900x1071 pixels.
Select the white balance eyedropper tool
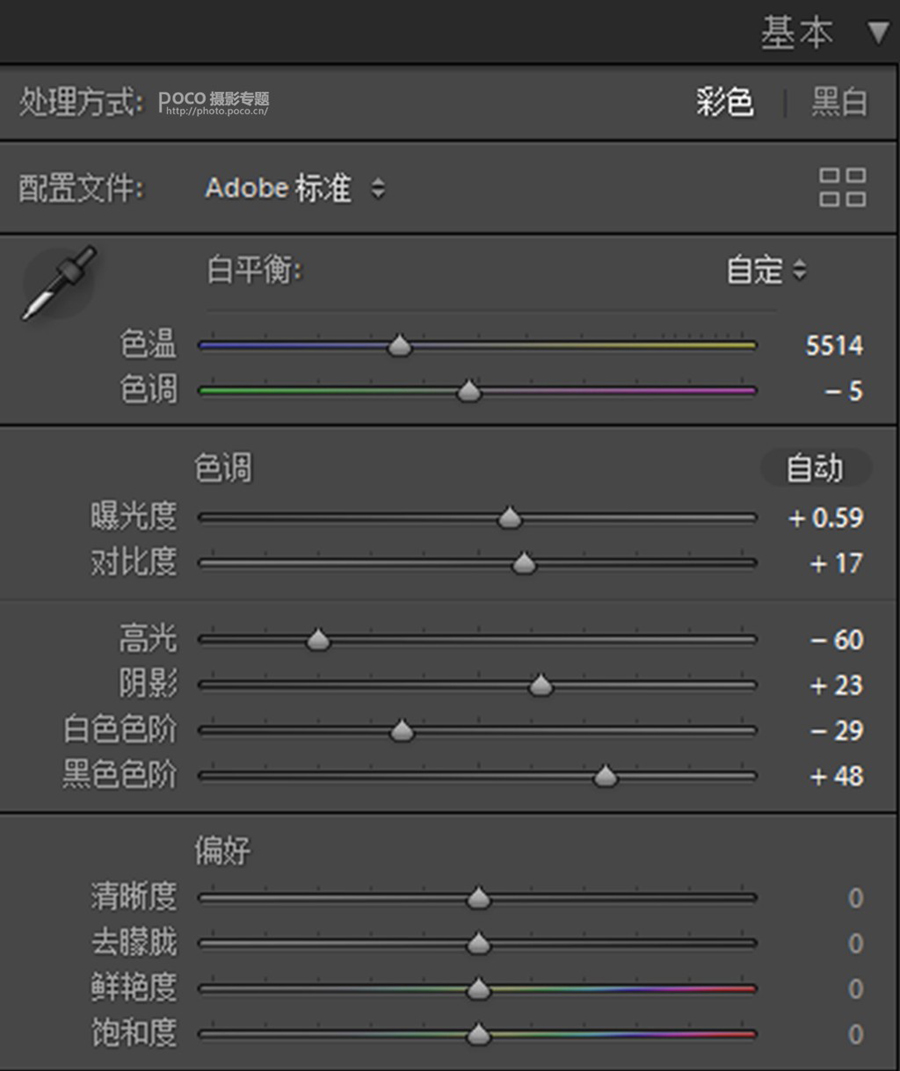coord(60,283)
